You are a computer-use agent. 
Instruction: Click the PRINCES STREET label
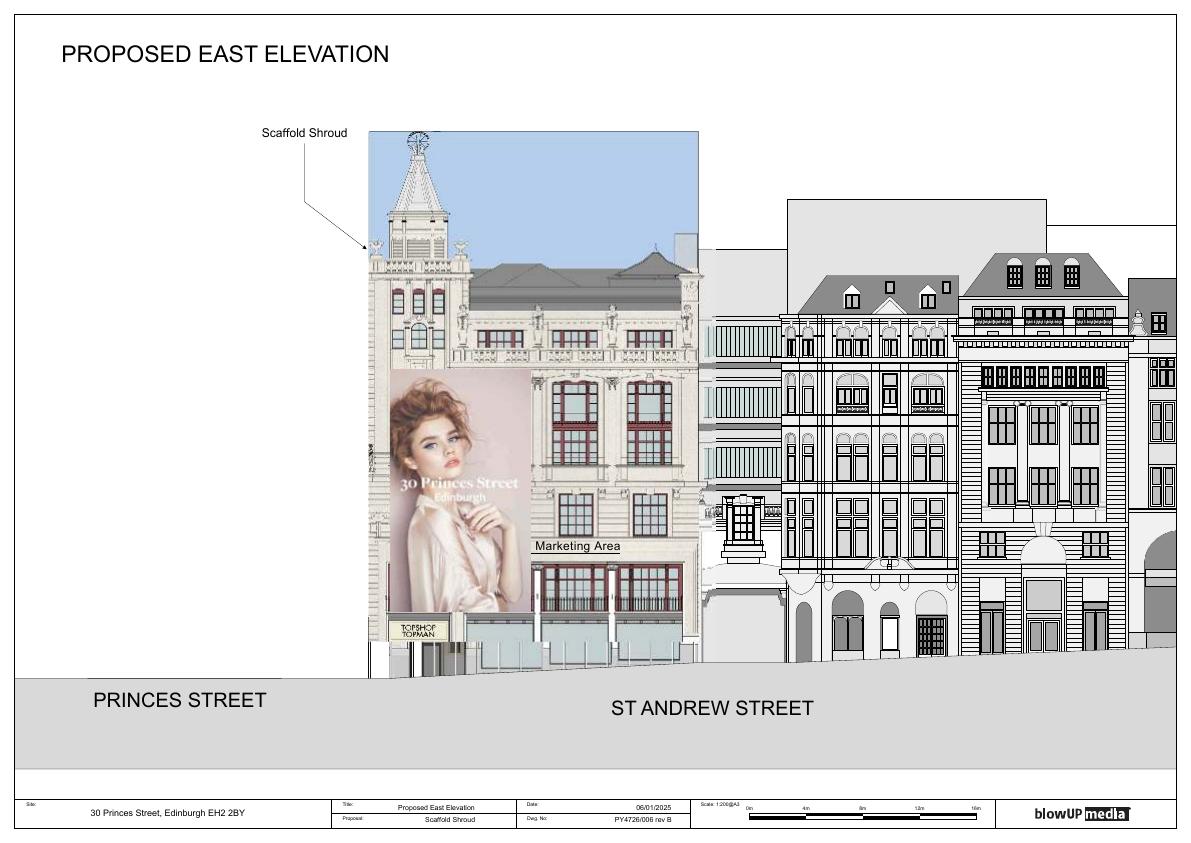point(180,700)
